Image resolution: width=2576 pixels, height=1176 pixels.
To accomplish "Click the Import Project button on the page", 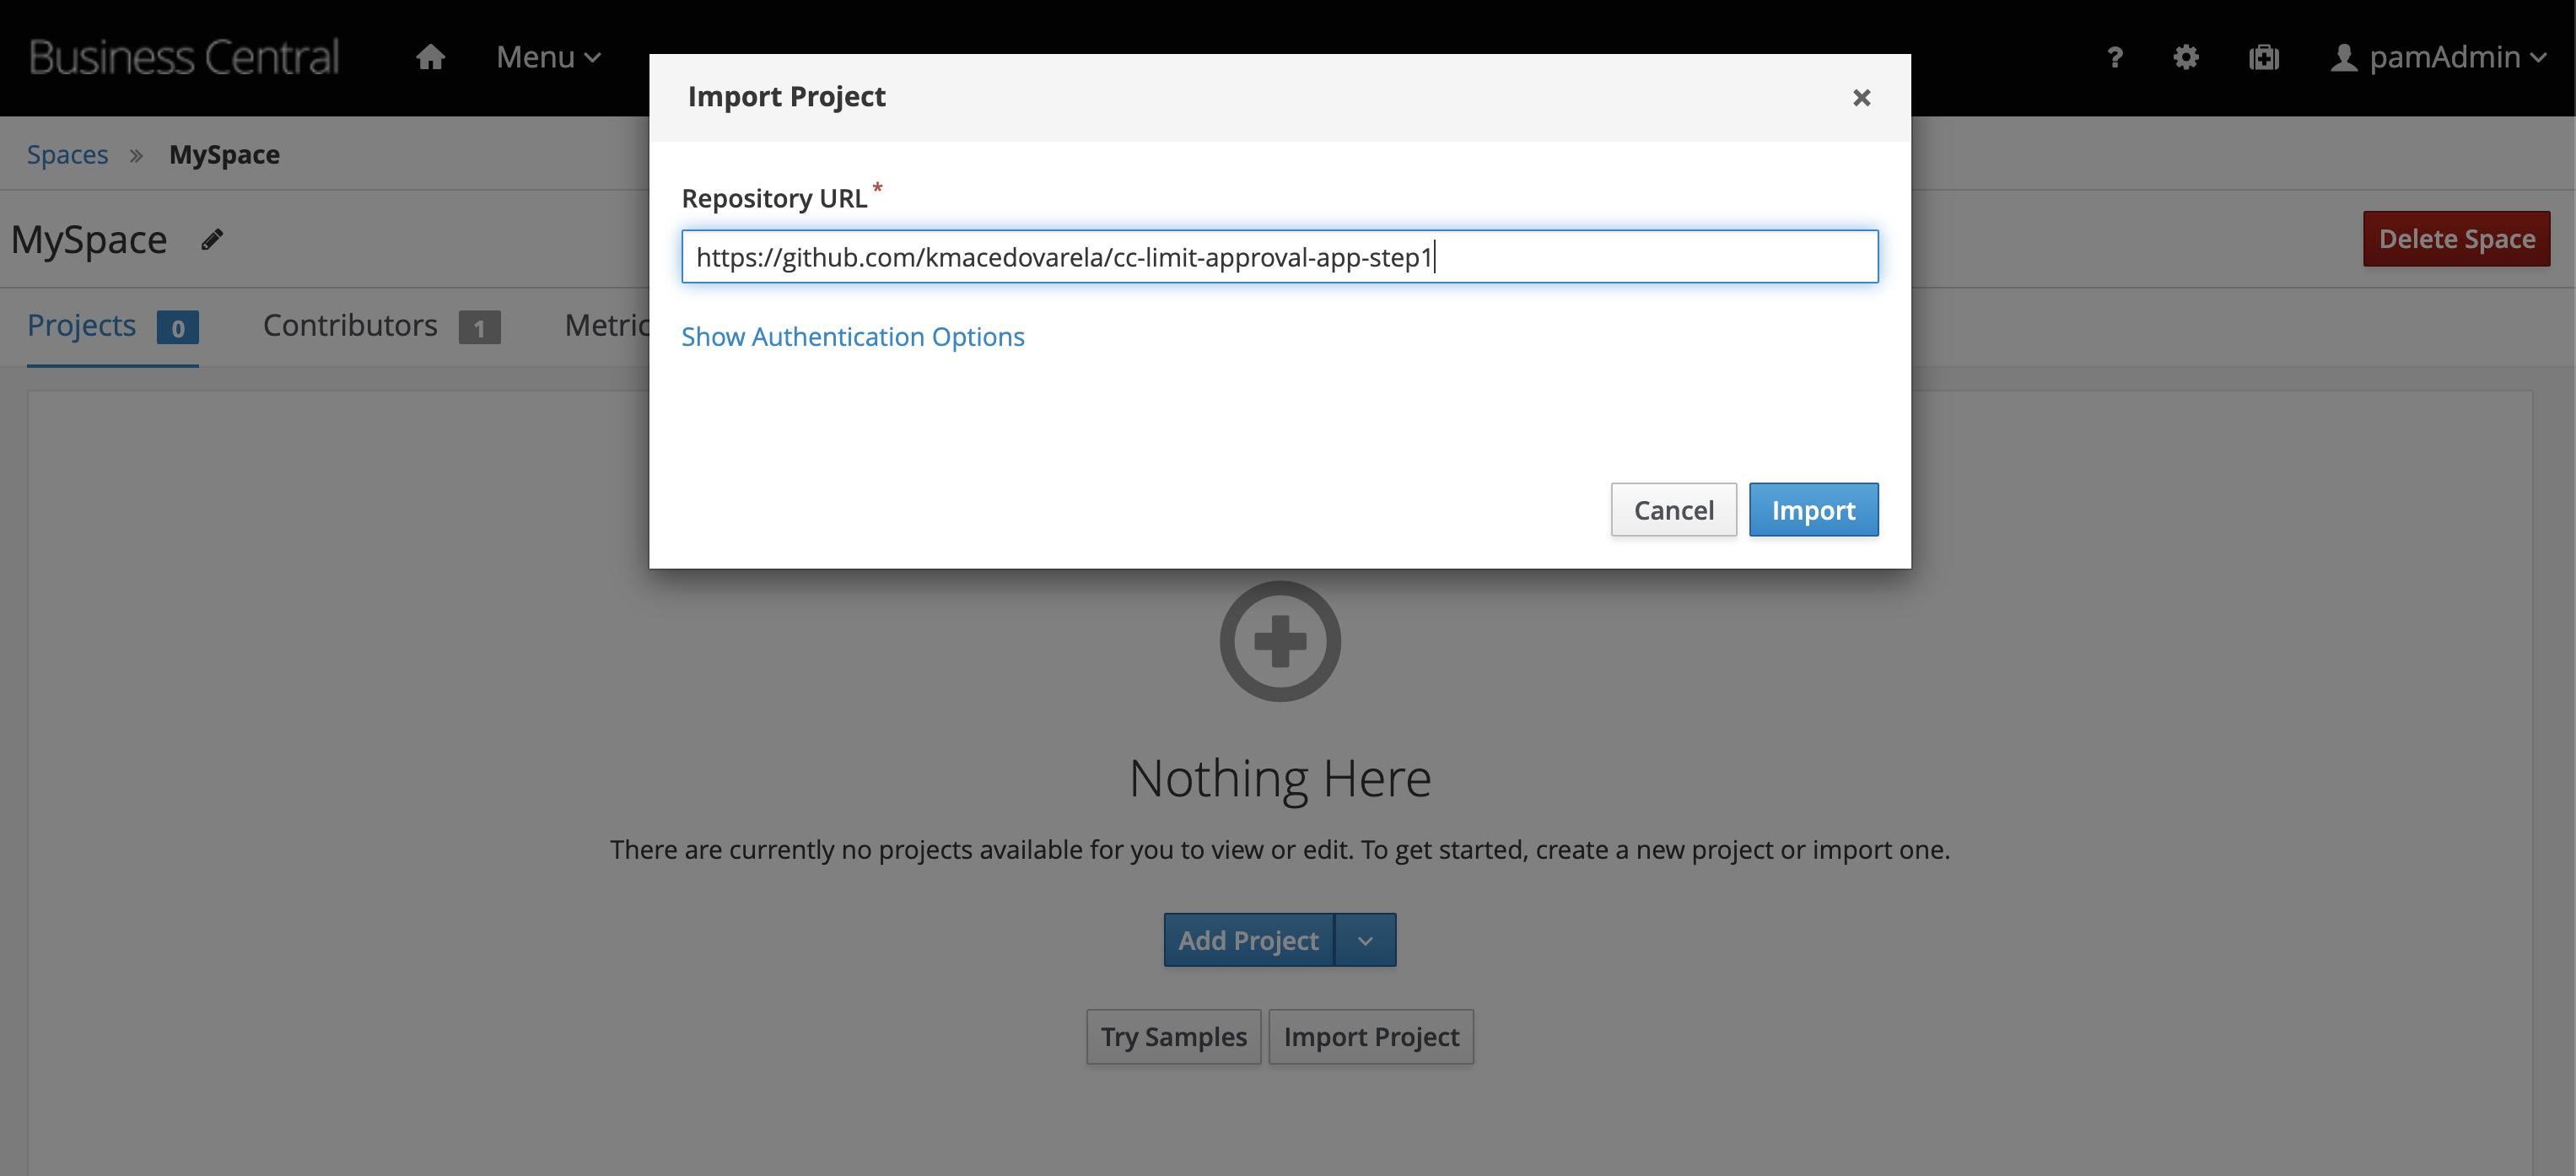I will click(1371, 1037).
